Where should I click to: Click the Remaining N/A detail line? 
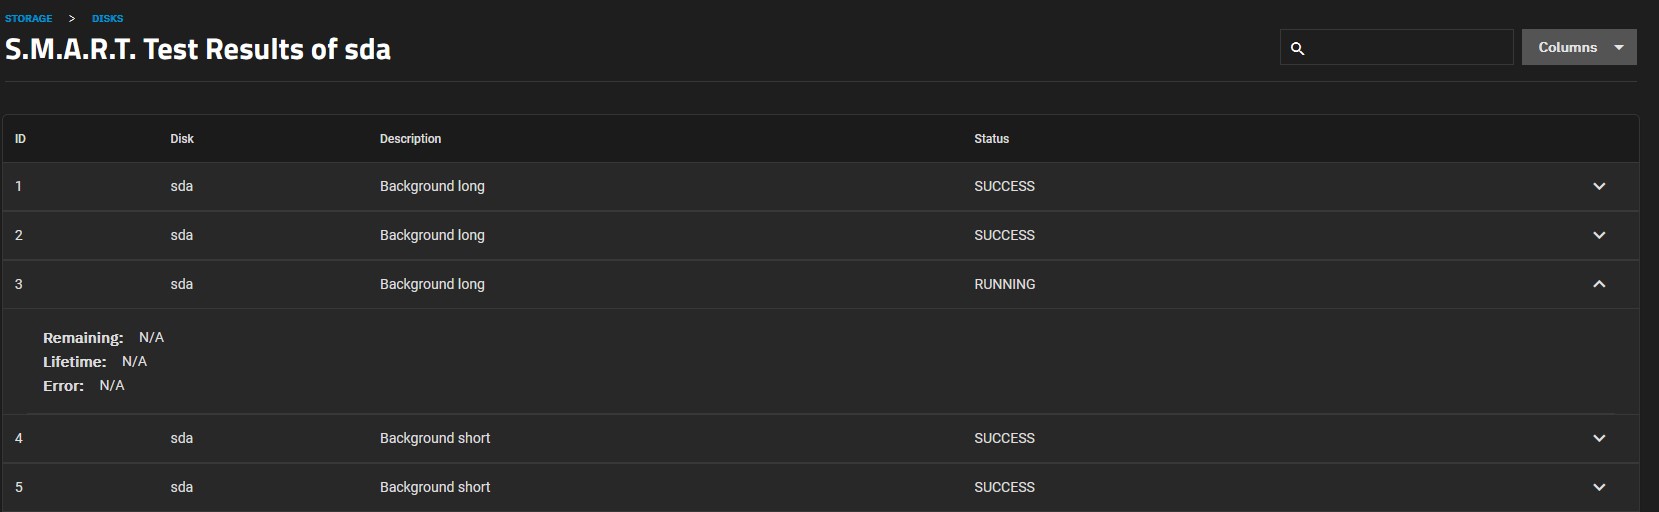tap(103, 338)
